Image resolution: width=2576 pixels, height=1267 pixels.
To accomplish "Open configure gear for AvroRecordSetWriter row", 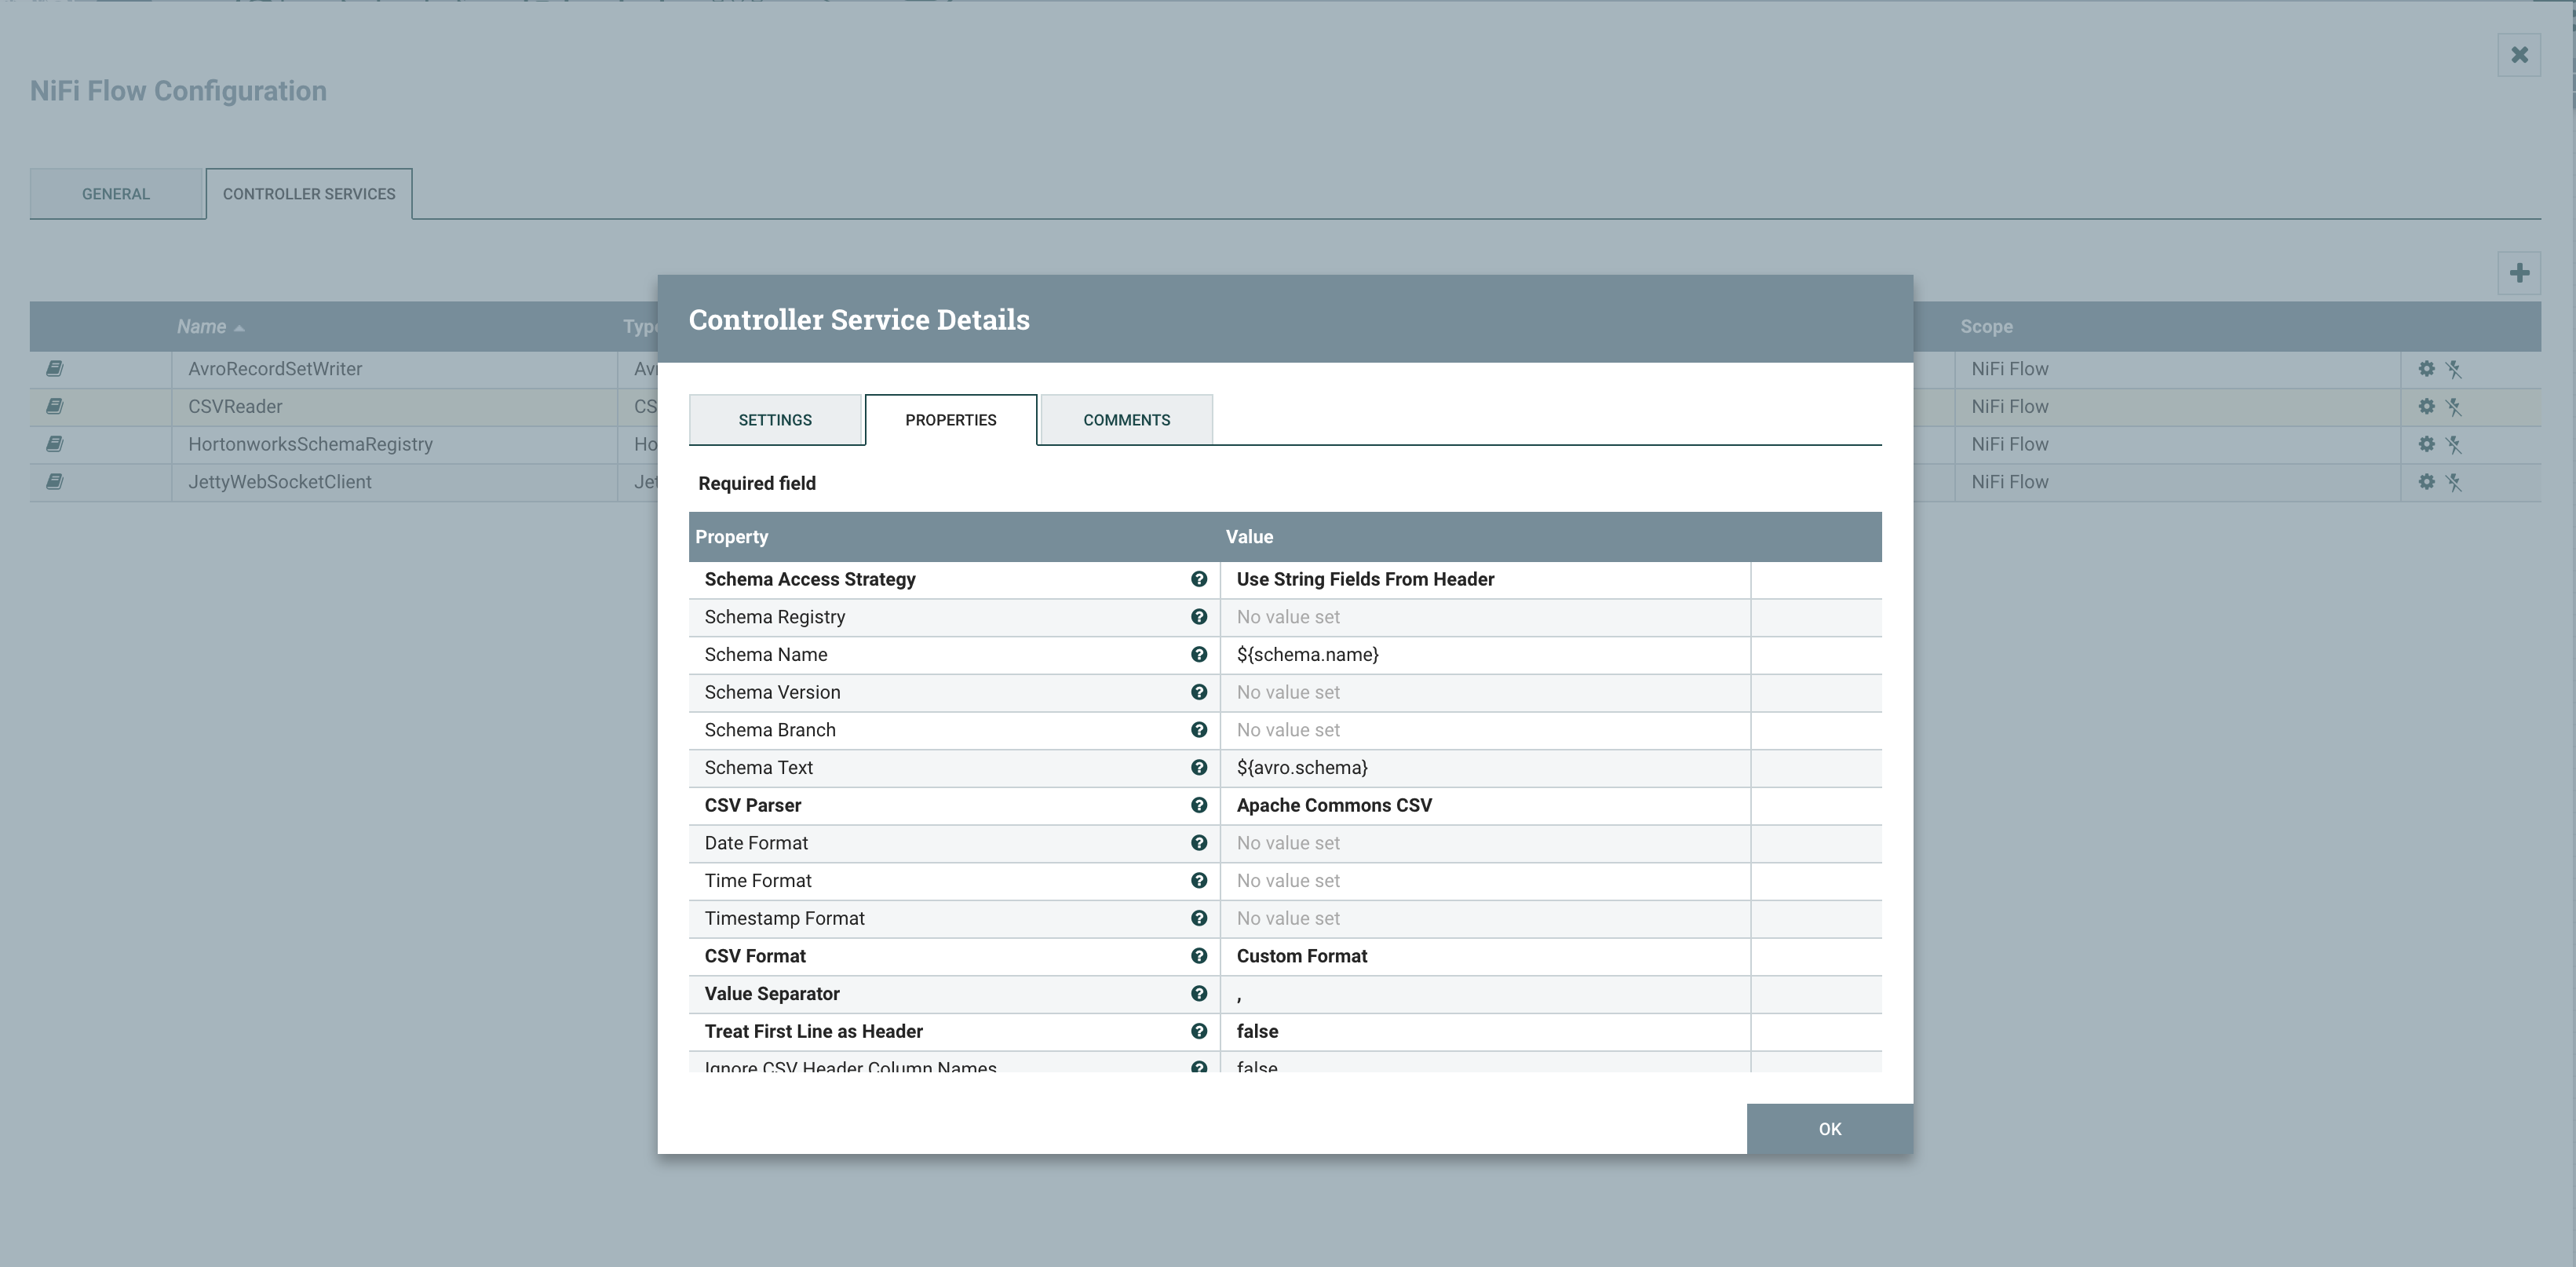I will [2426, 369].
